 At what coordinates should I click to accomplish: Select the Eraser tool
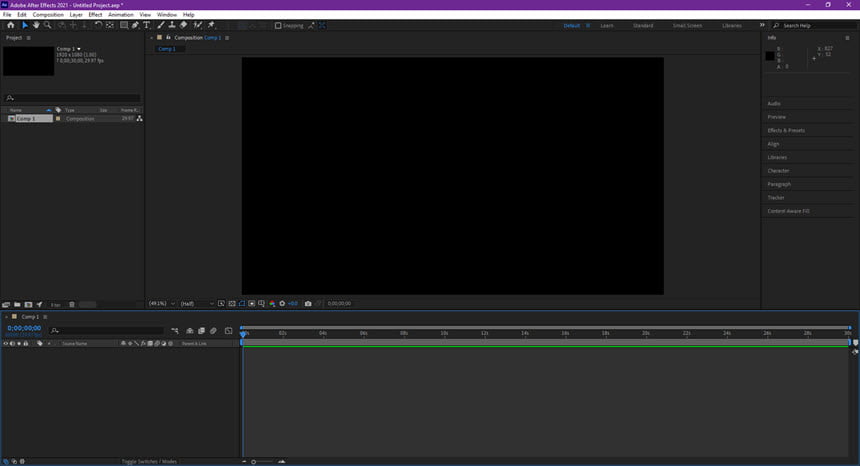pos(183,25)
